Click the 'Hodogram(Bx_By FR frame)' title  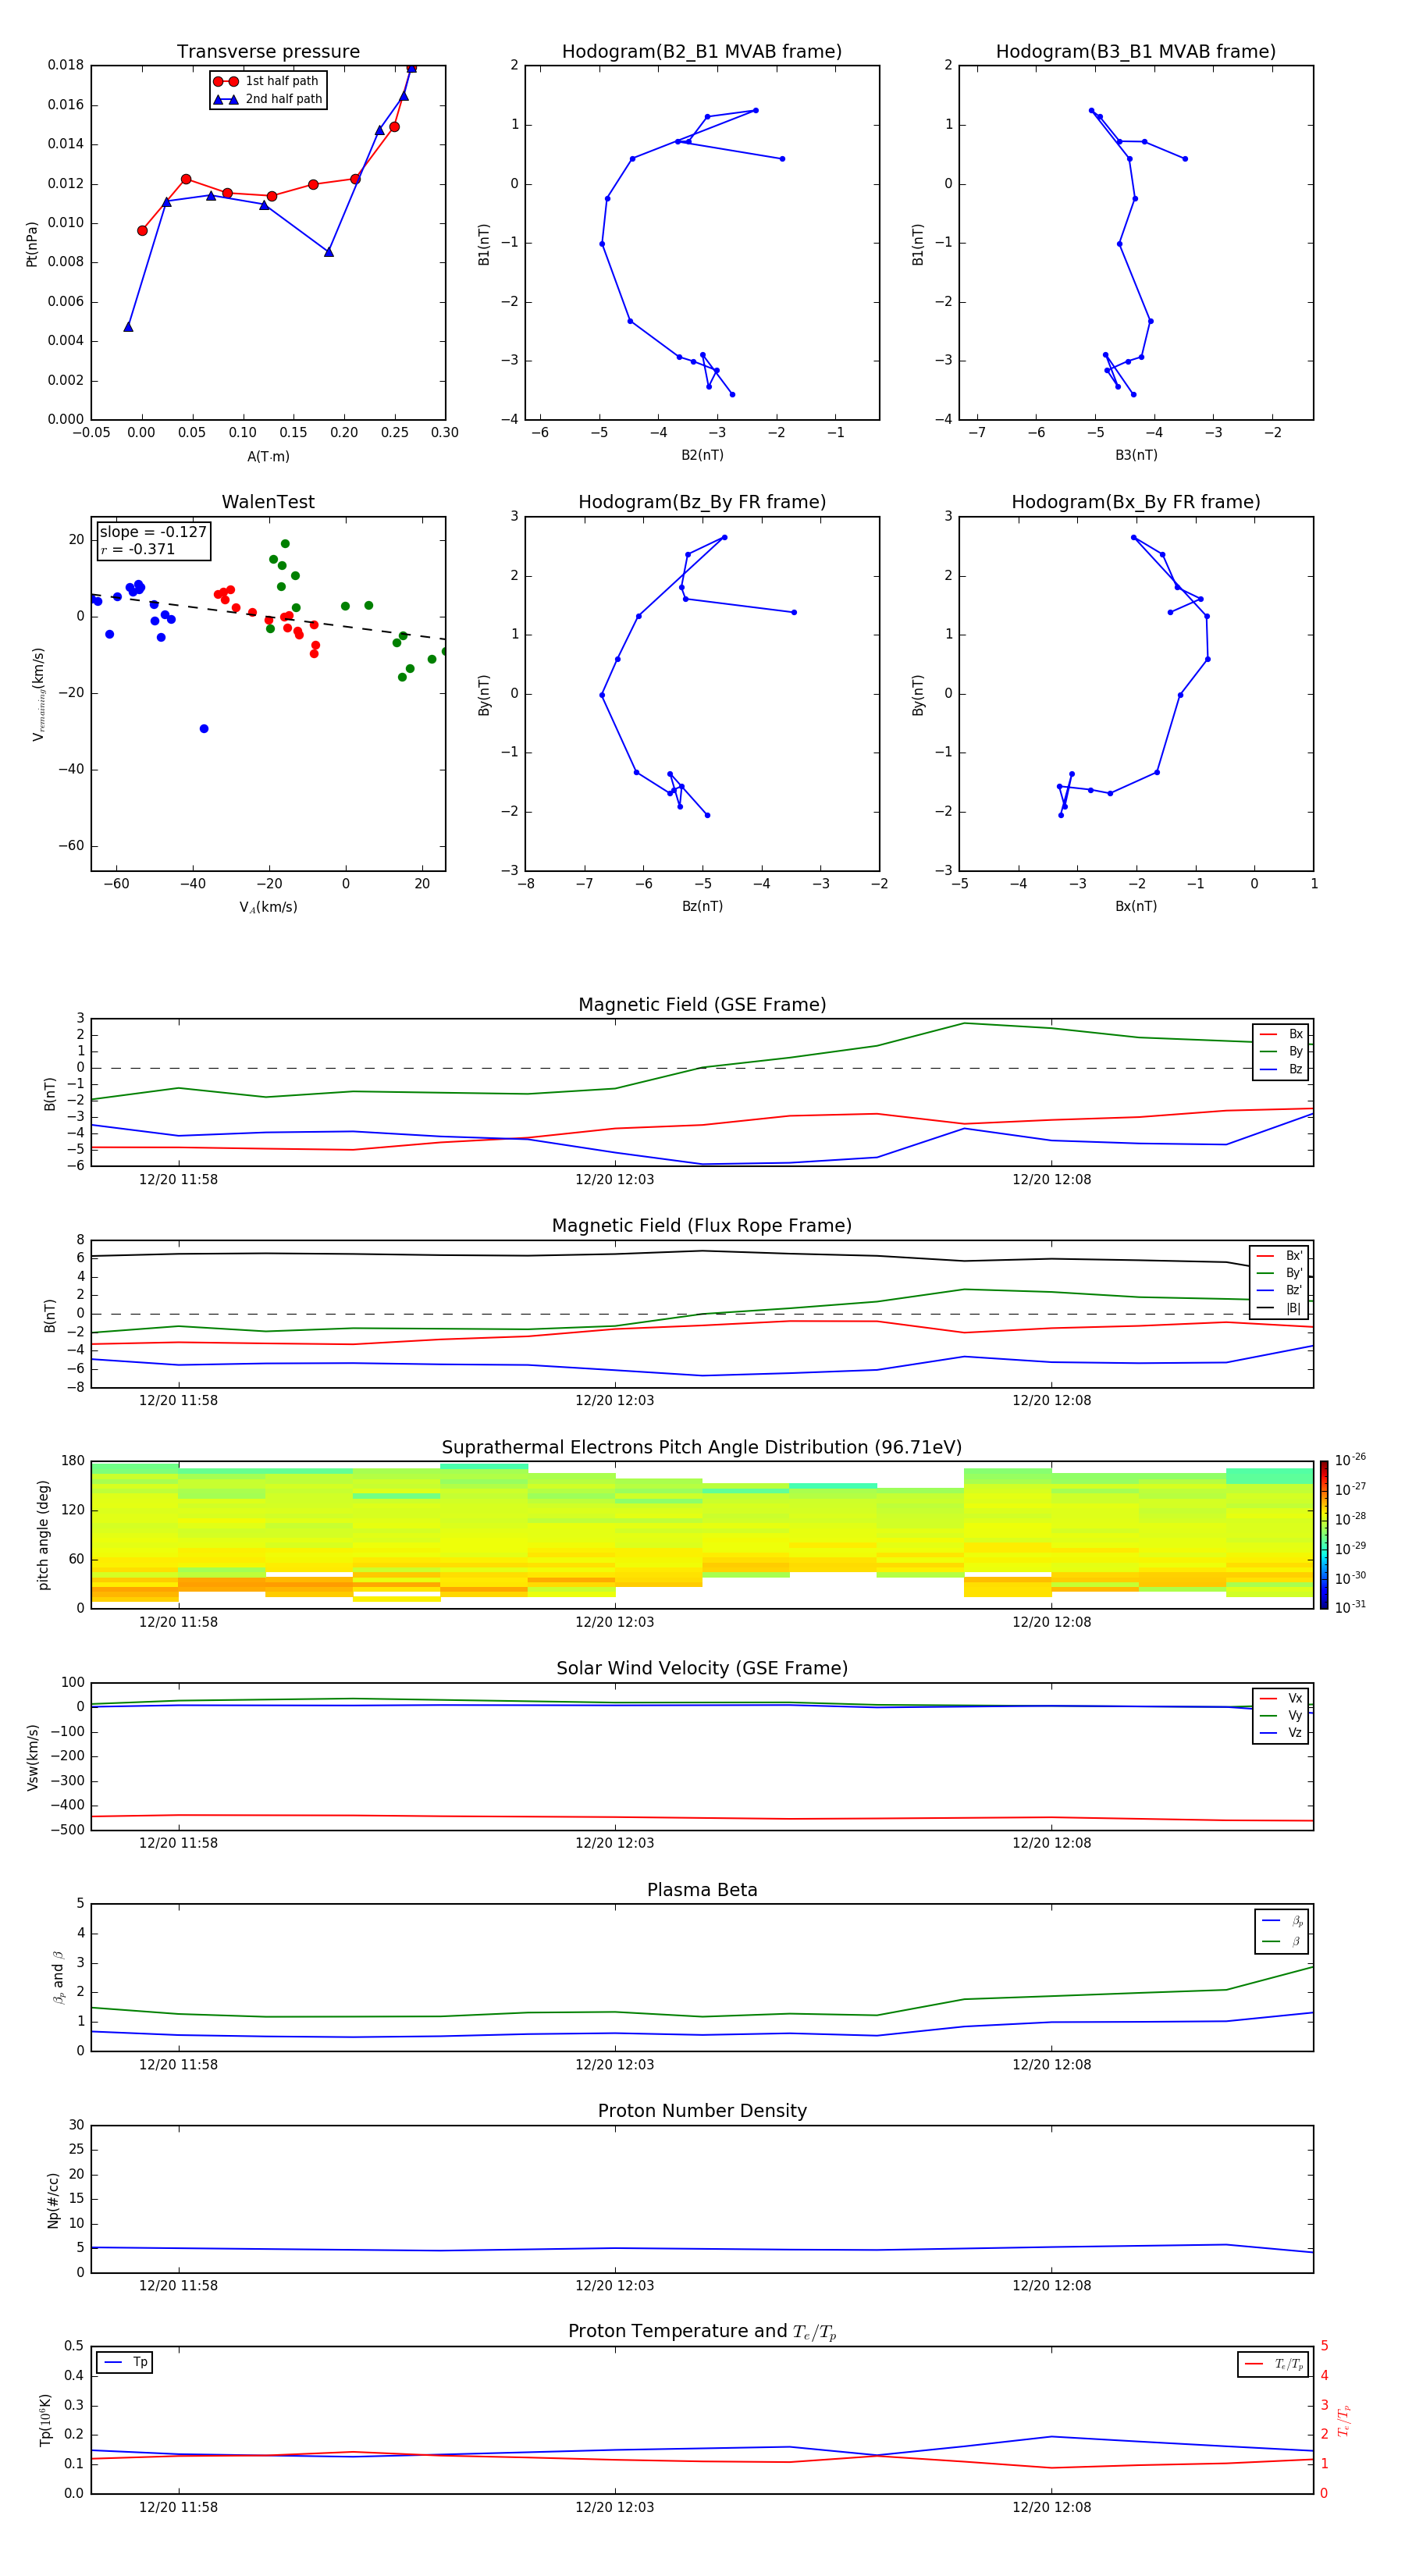pos(1136,502)
